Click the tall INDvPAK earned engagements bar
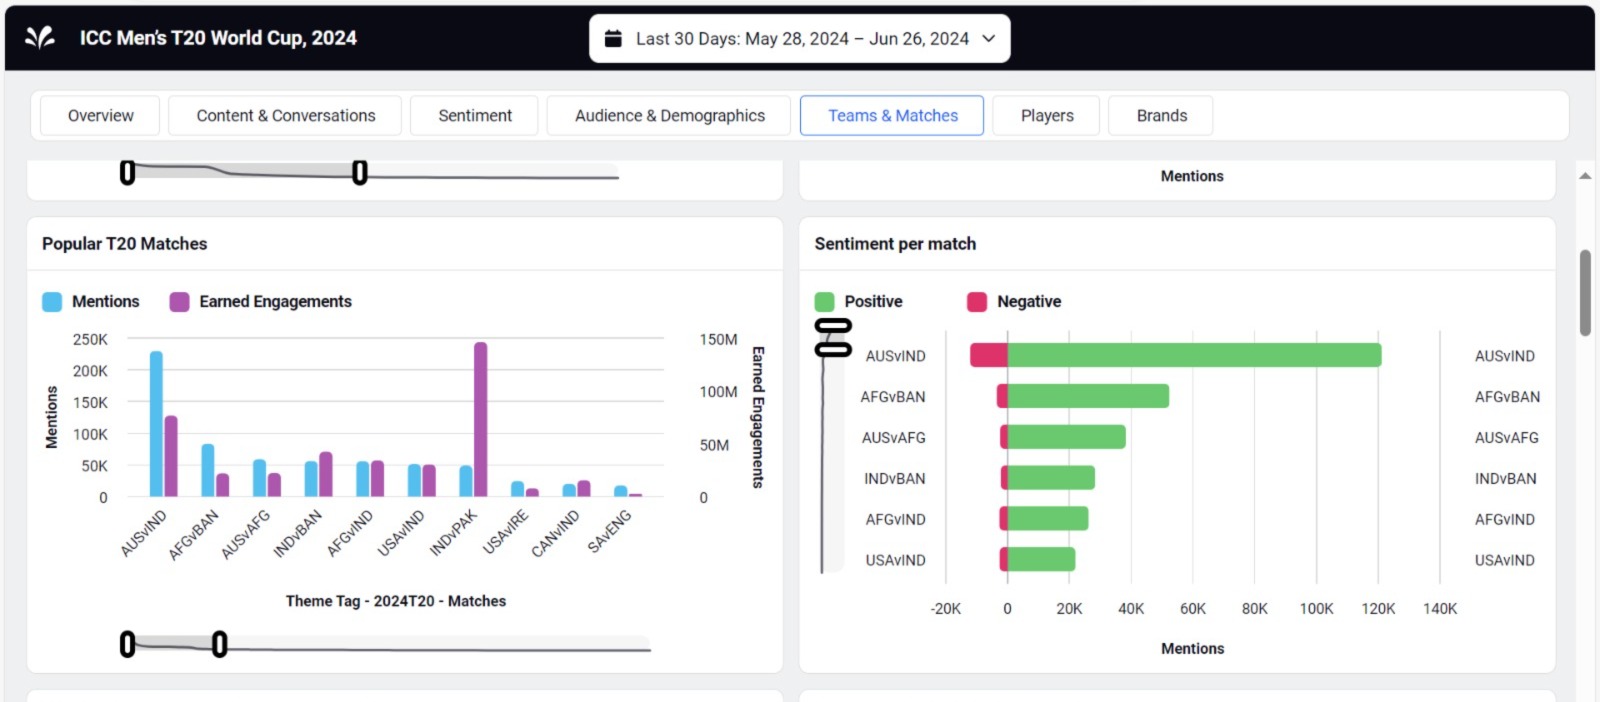The height and width of the screenshot is (702, 1600). click(x=481, y=419)
